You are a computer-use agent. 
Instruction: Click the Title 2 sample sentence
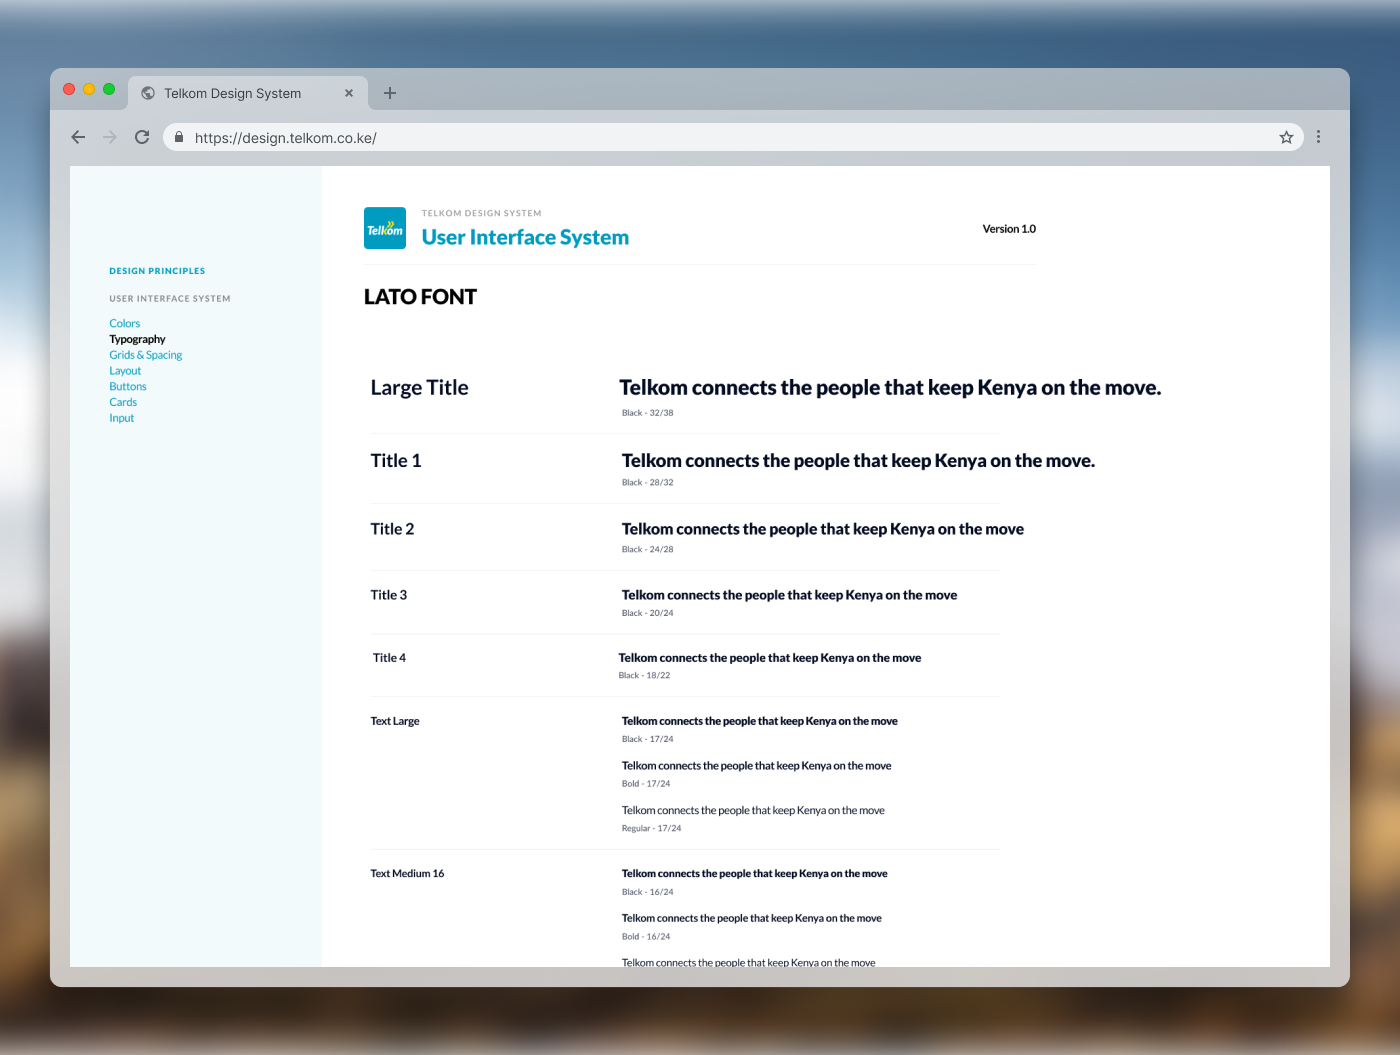click(823, 529)
